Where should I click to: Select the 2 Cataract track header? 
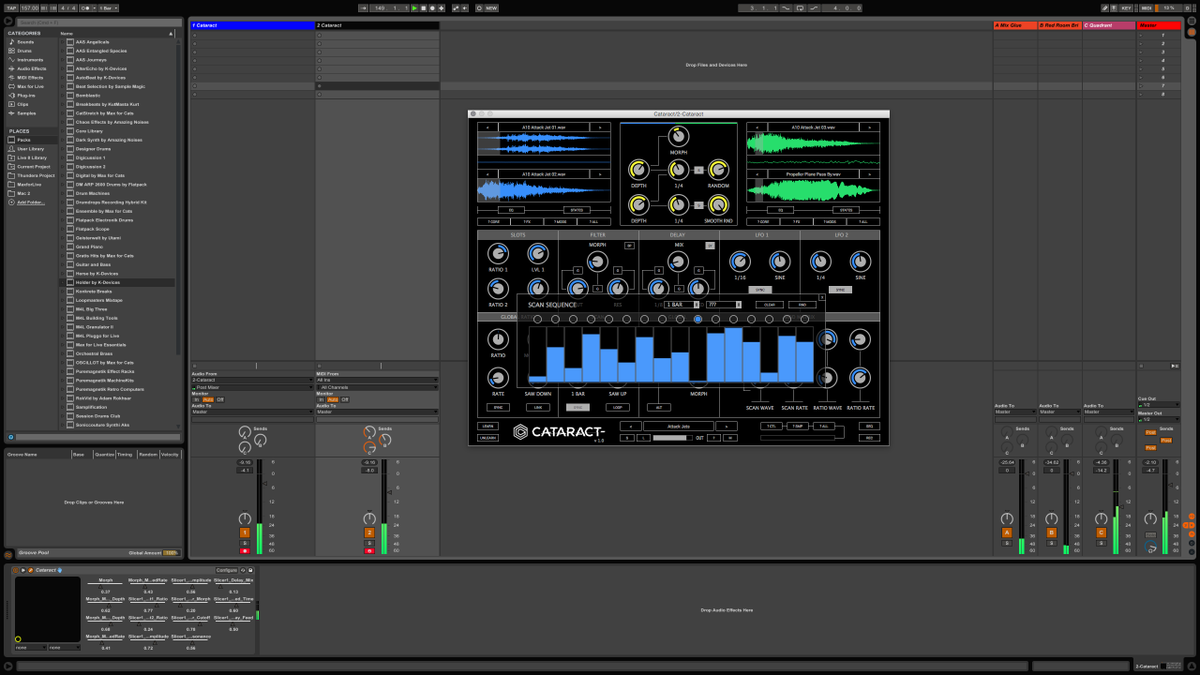[377, 25]
